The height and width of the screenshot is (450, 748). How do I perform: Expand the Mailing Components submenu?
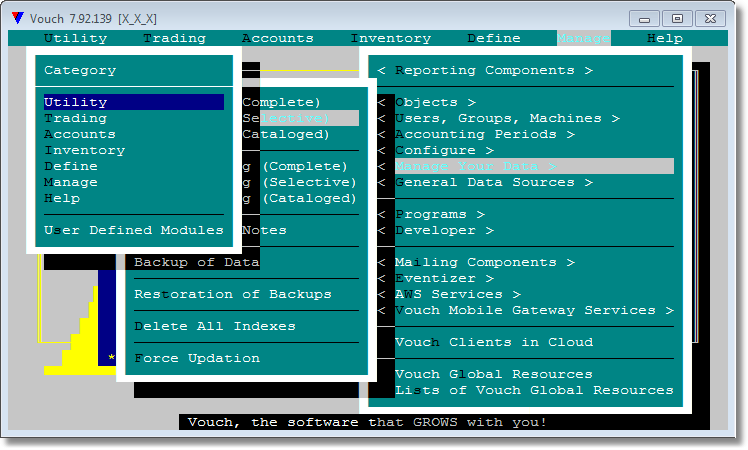coord(476,262)
